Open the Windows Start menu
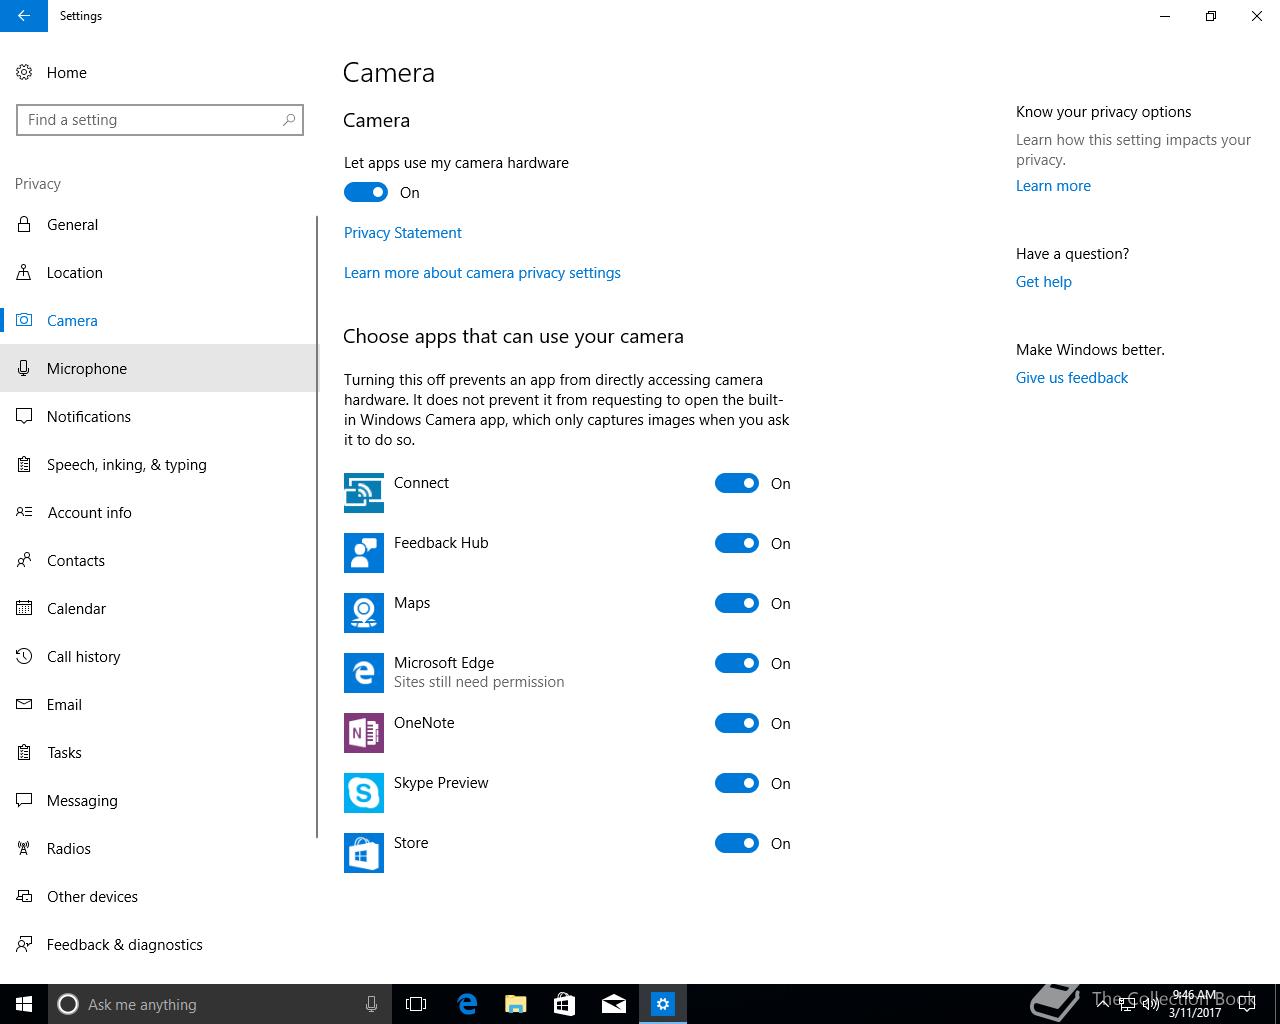Screen dimensions: 1280x1024 (24, 1004)
